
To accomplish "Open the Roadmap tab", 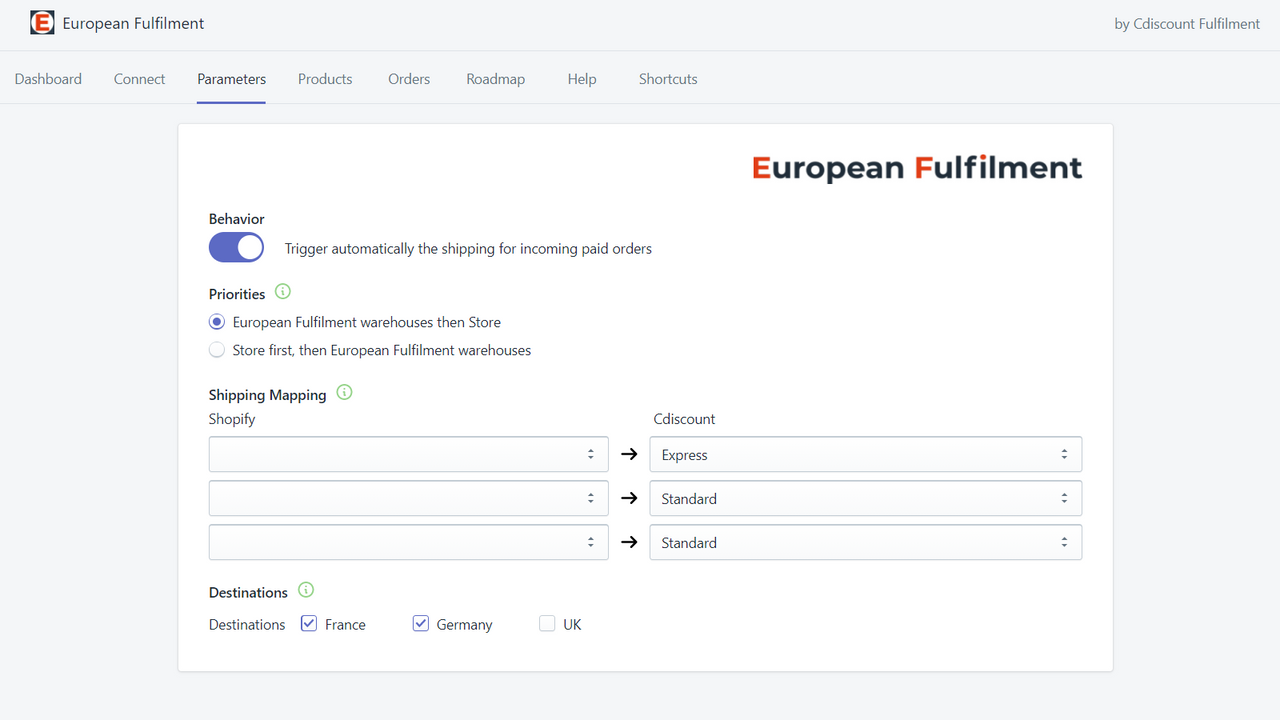I will pos(495,79).
